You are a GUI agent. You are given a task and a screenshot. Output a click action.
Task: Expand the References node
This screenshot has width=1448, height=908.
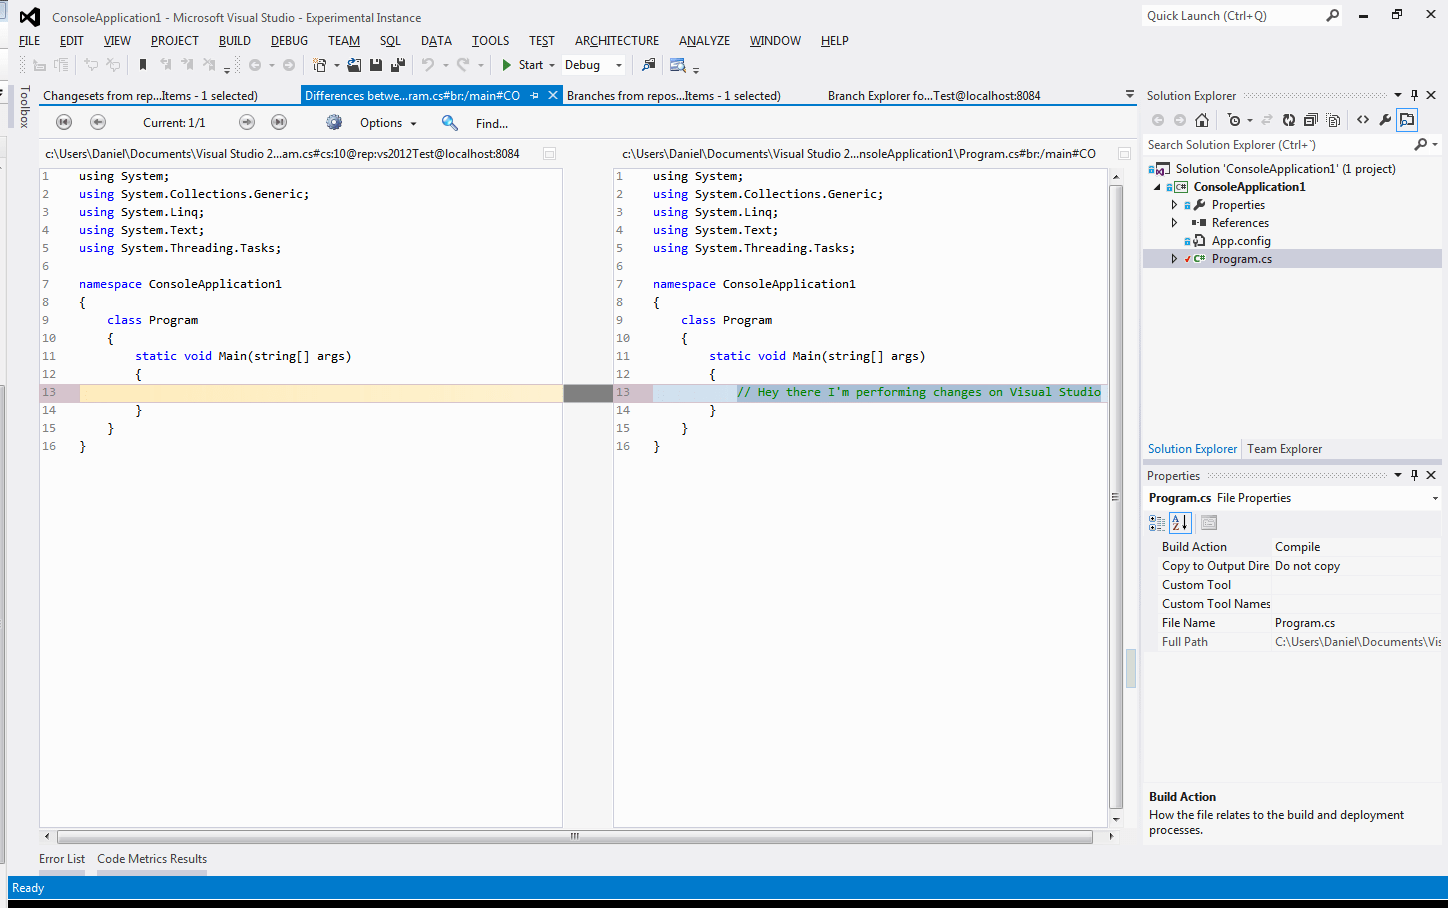point(1175,223)
